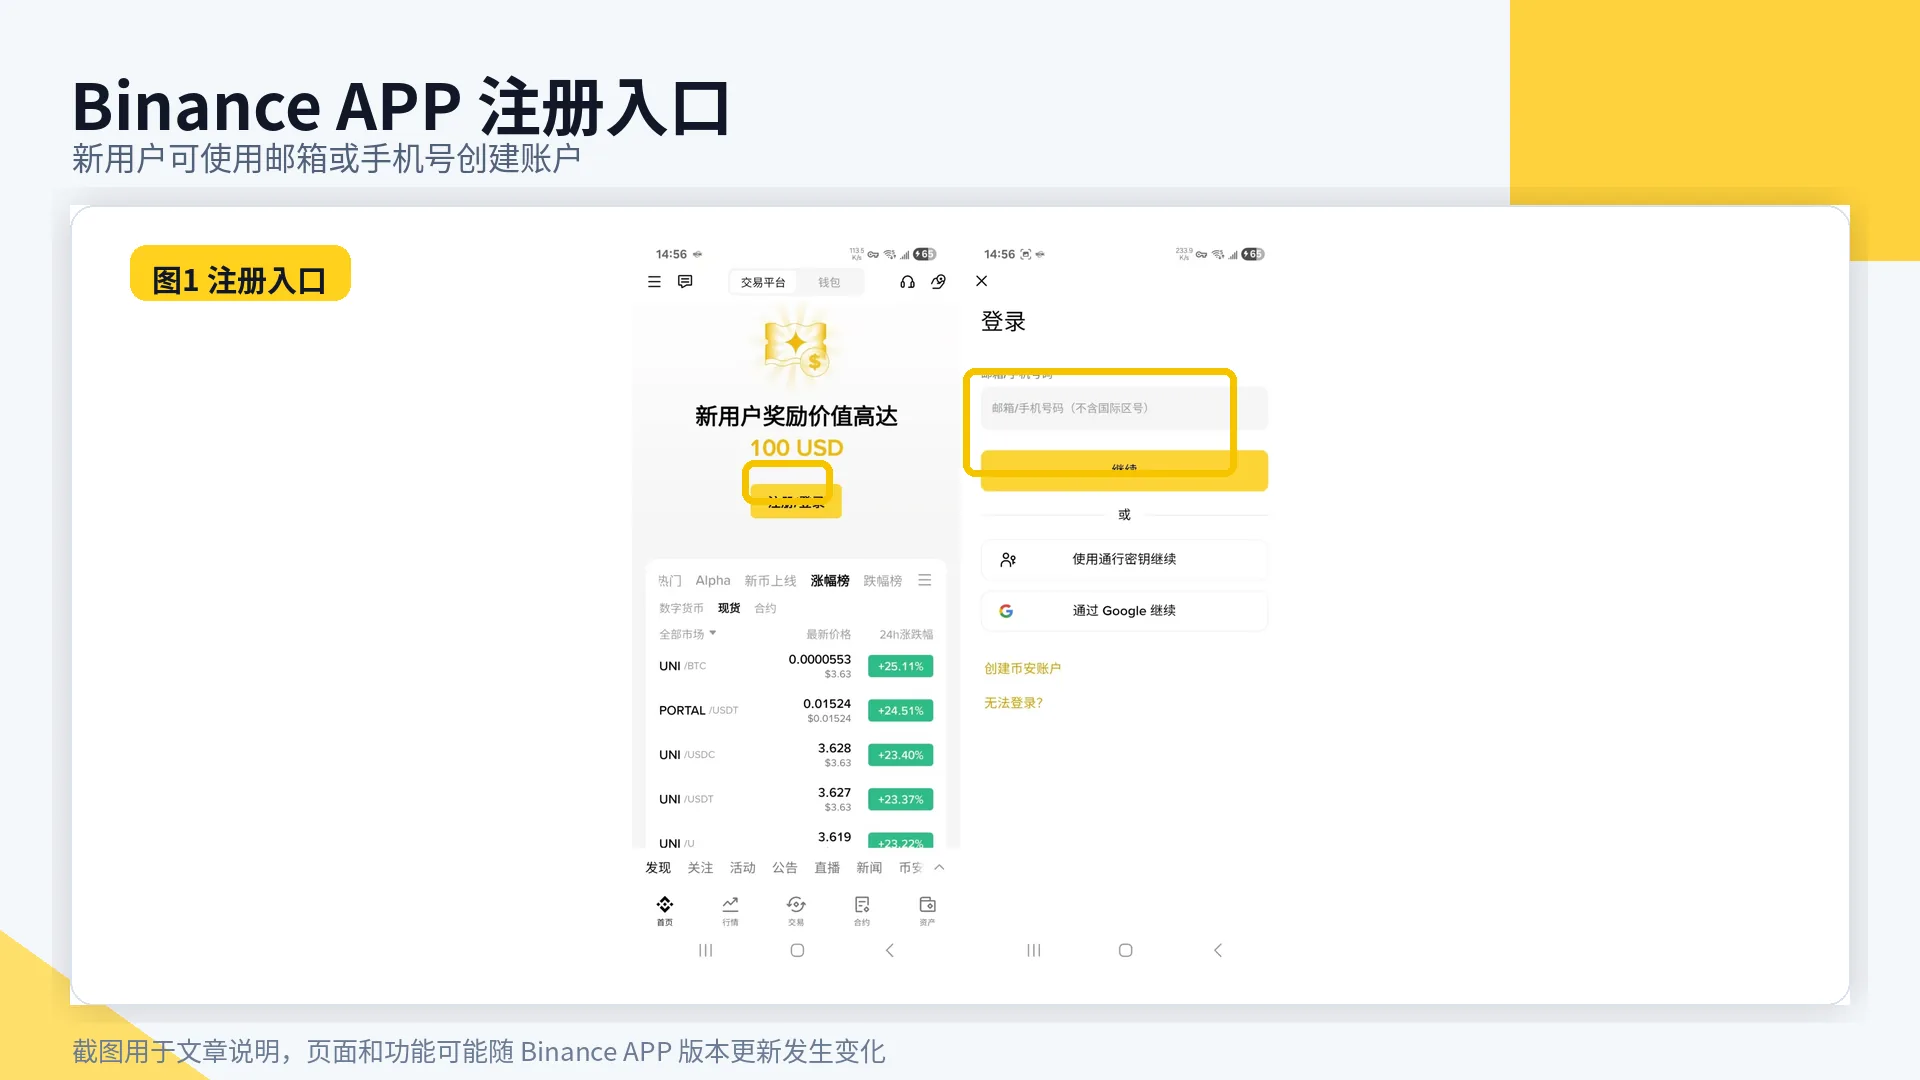Image resolution: width=1920 pixels, height=1080 pixels.
Task: Choose 使用通行密钥继续 passkey option
Action: (x=1124, y=559)
